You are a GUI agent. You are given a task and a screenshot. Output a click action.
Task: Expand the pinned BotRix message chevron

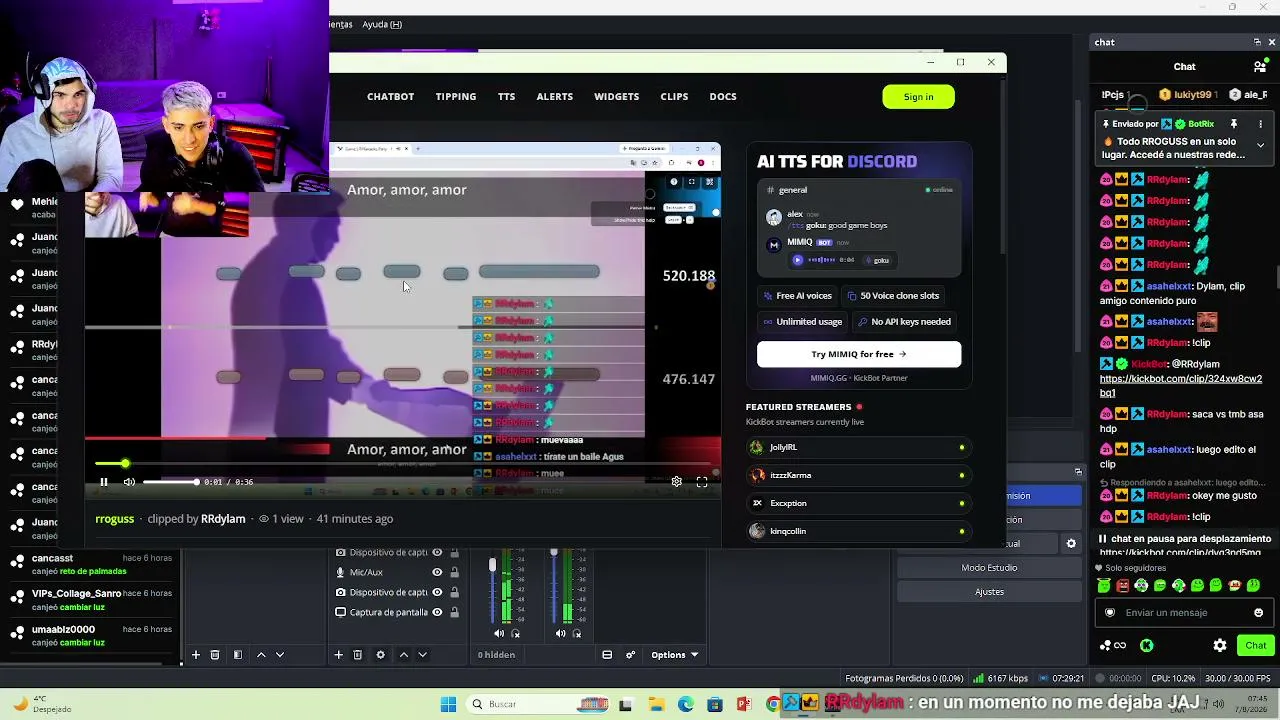(x=1260, y=146)
